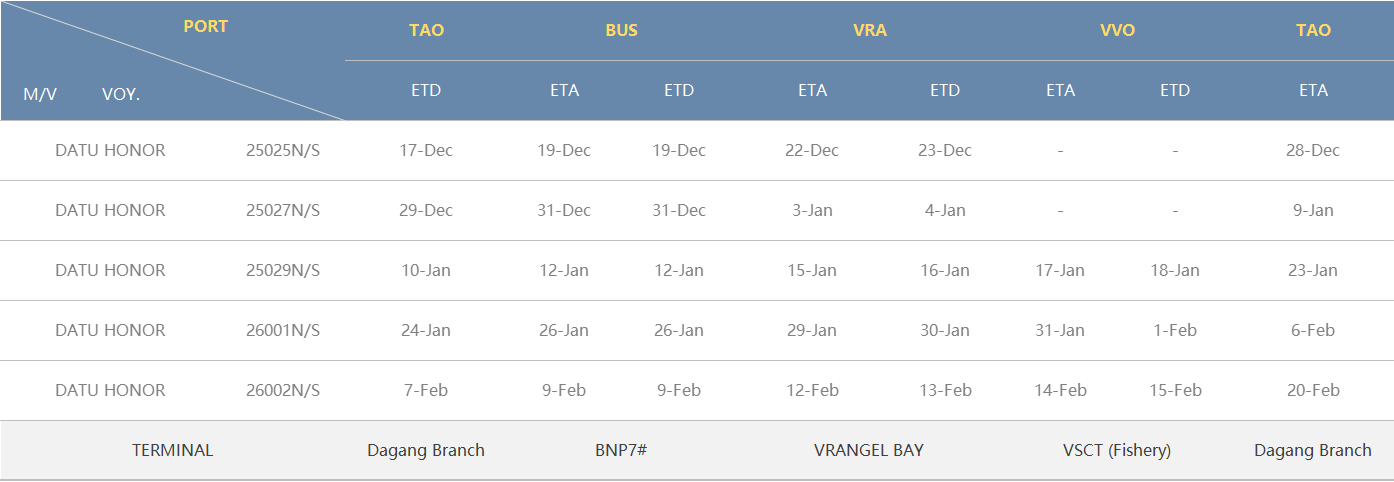Select voyage number 25025N/S

point(283,150)
